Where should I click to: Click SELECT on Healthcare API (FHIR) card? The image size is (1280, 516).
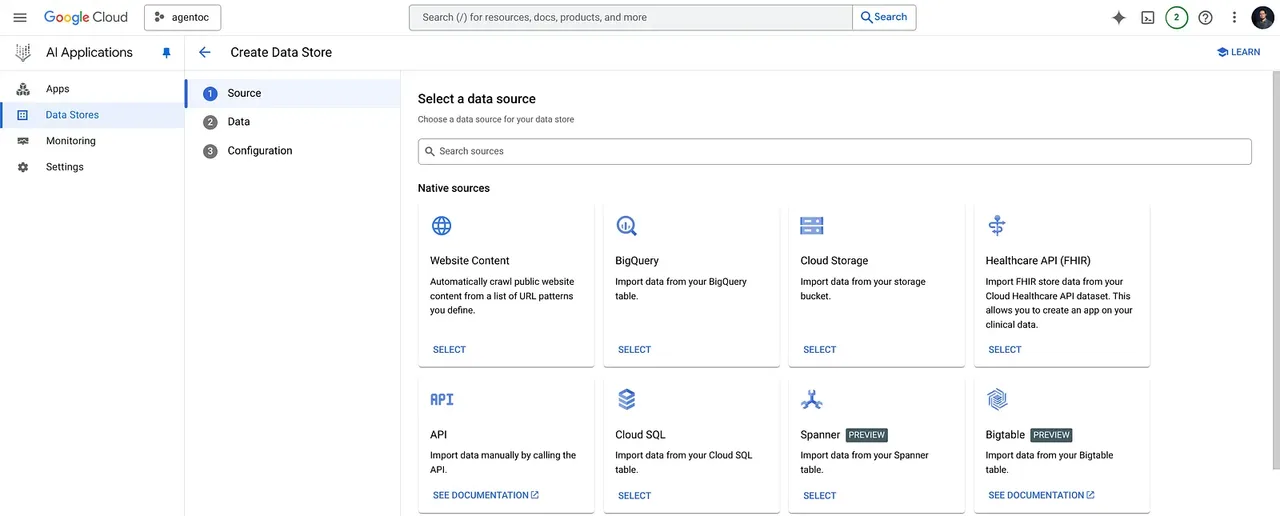click(1005, 349)
